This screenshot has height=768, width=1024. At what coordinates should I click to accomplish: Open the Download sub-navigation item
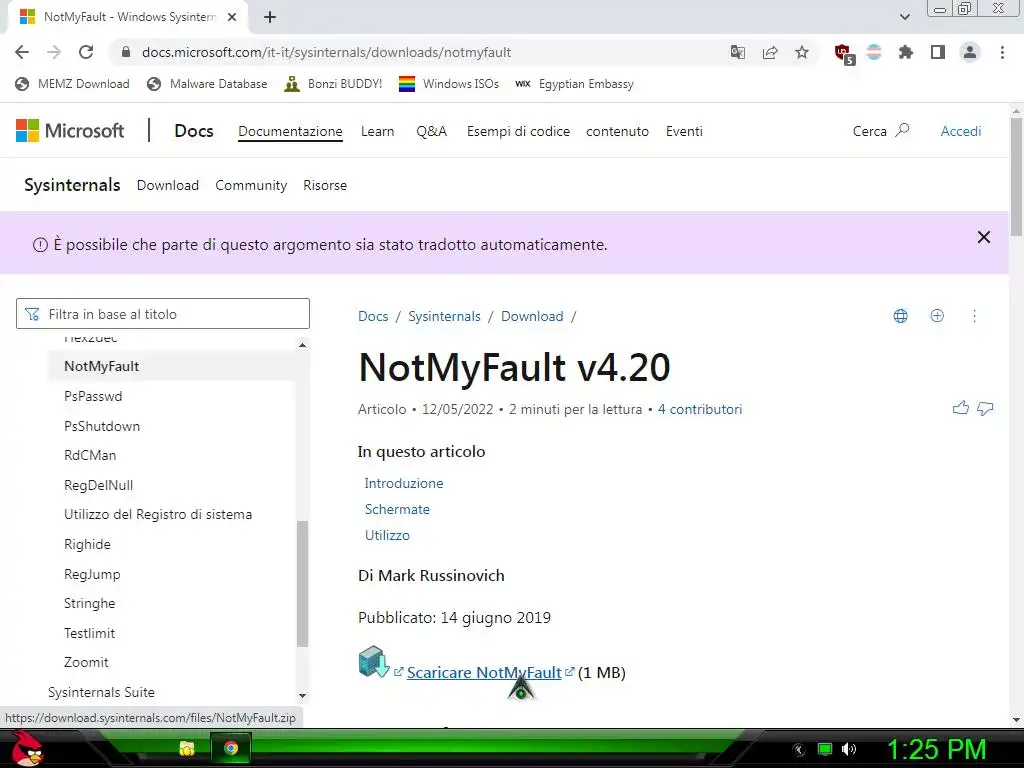point(168,185)
